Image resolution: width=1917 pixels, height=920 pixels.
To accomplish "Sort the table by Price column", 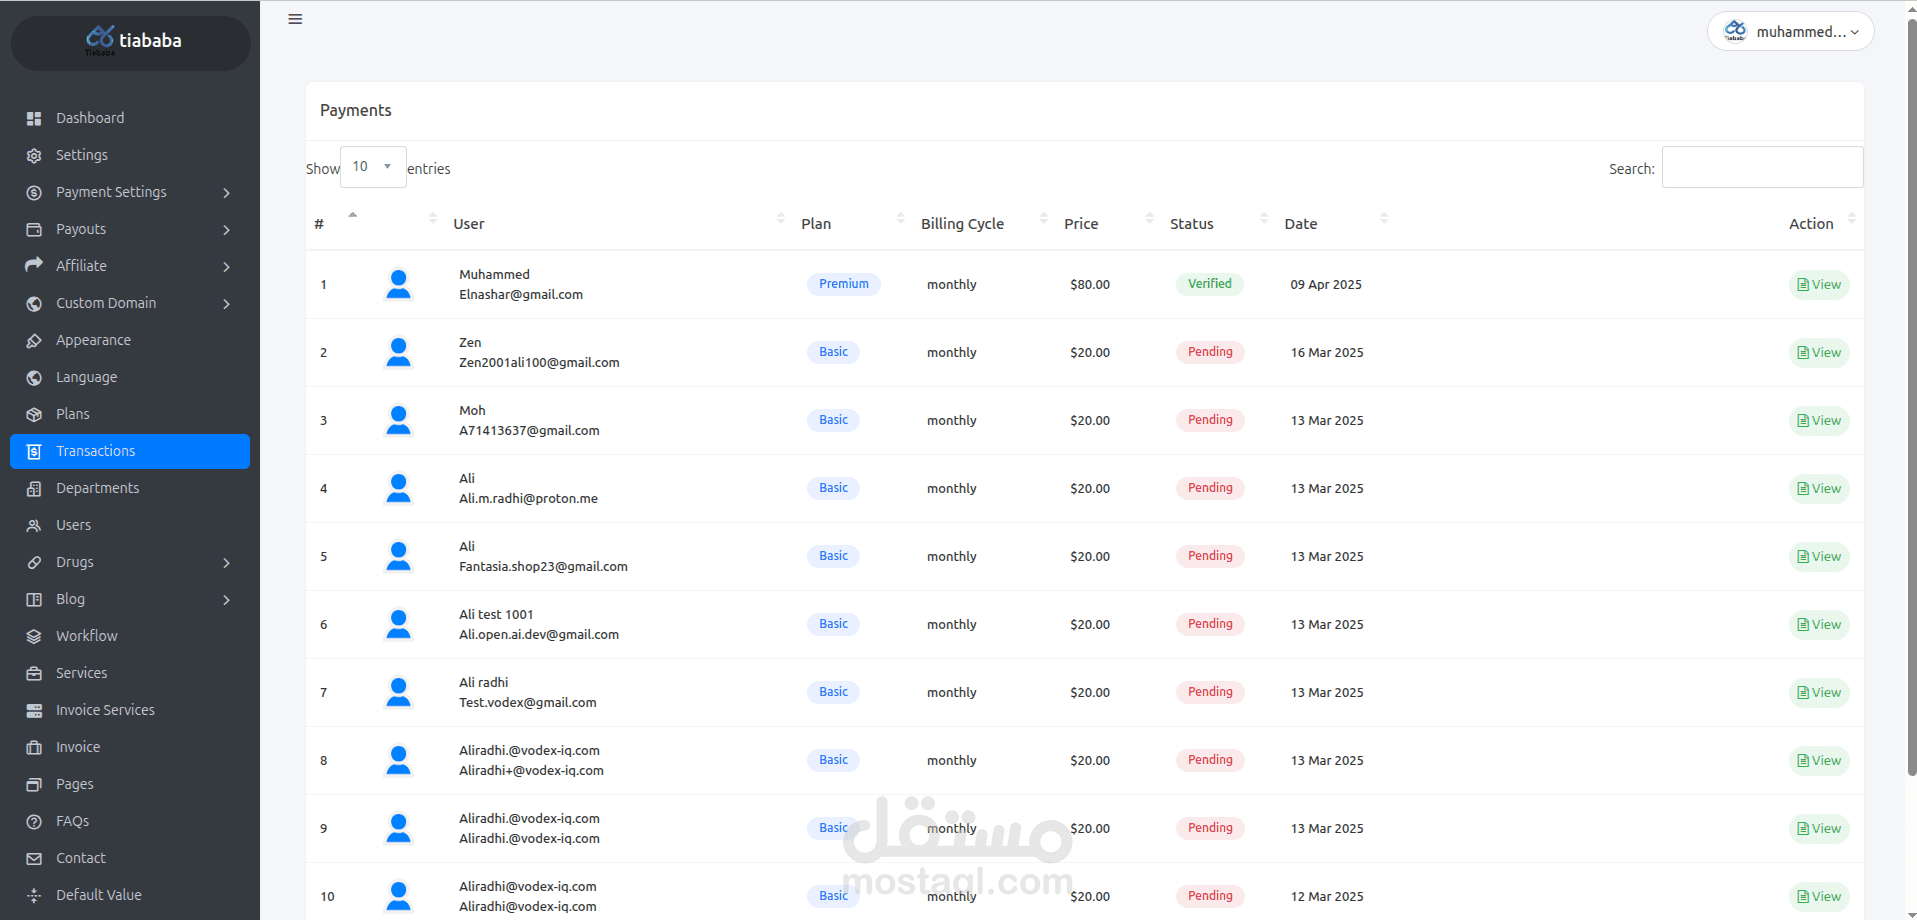I will click(1081, 224).
